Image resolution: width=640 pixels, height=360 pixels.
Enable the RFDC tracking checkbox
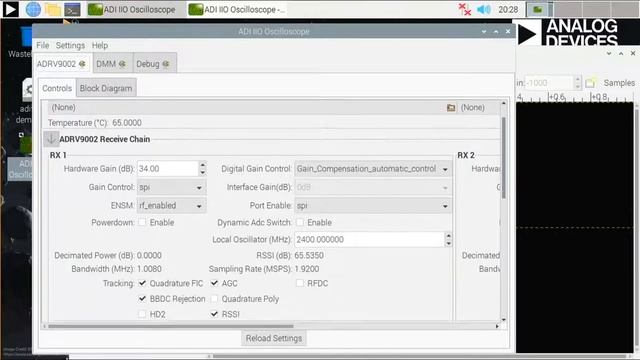tap(300, 283)
